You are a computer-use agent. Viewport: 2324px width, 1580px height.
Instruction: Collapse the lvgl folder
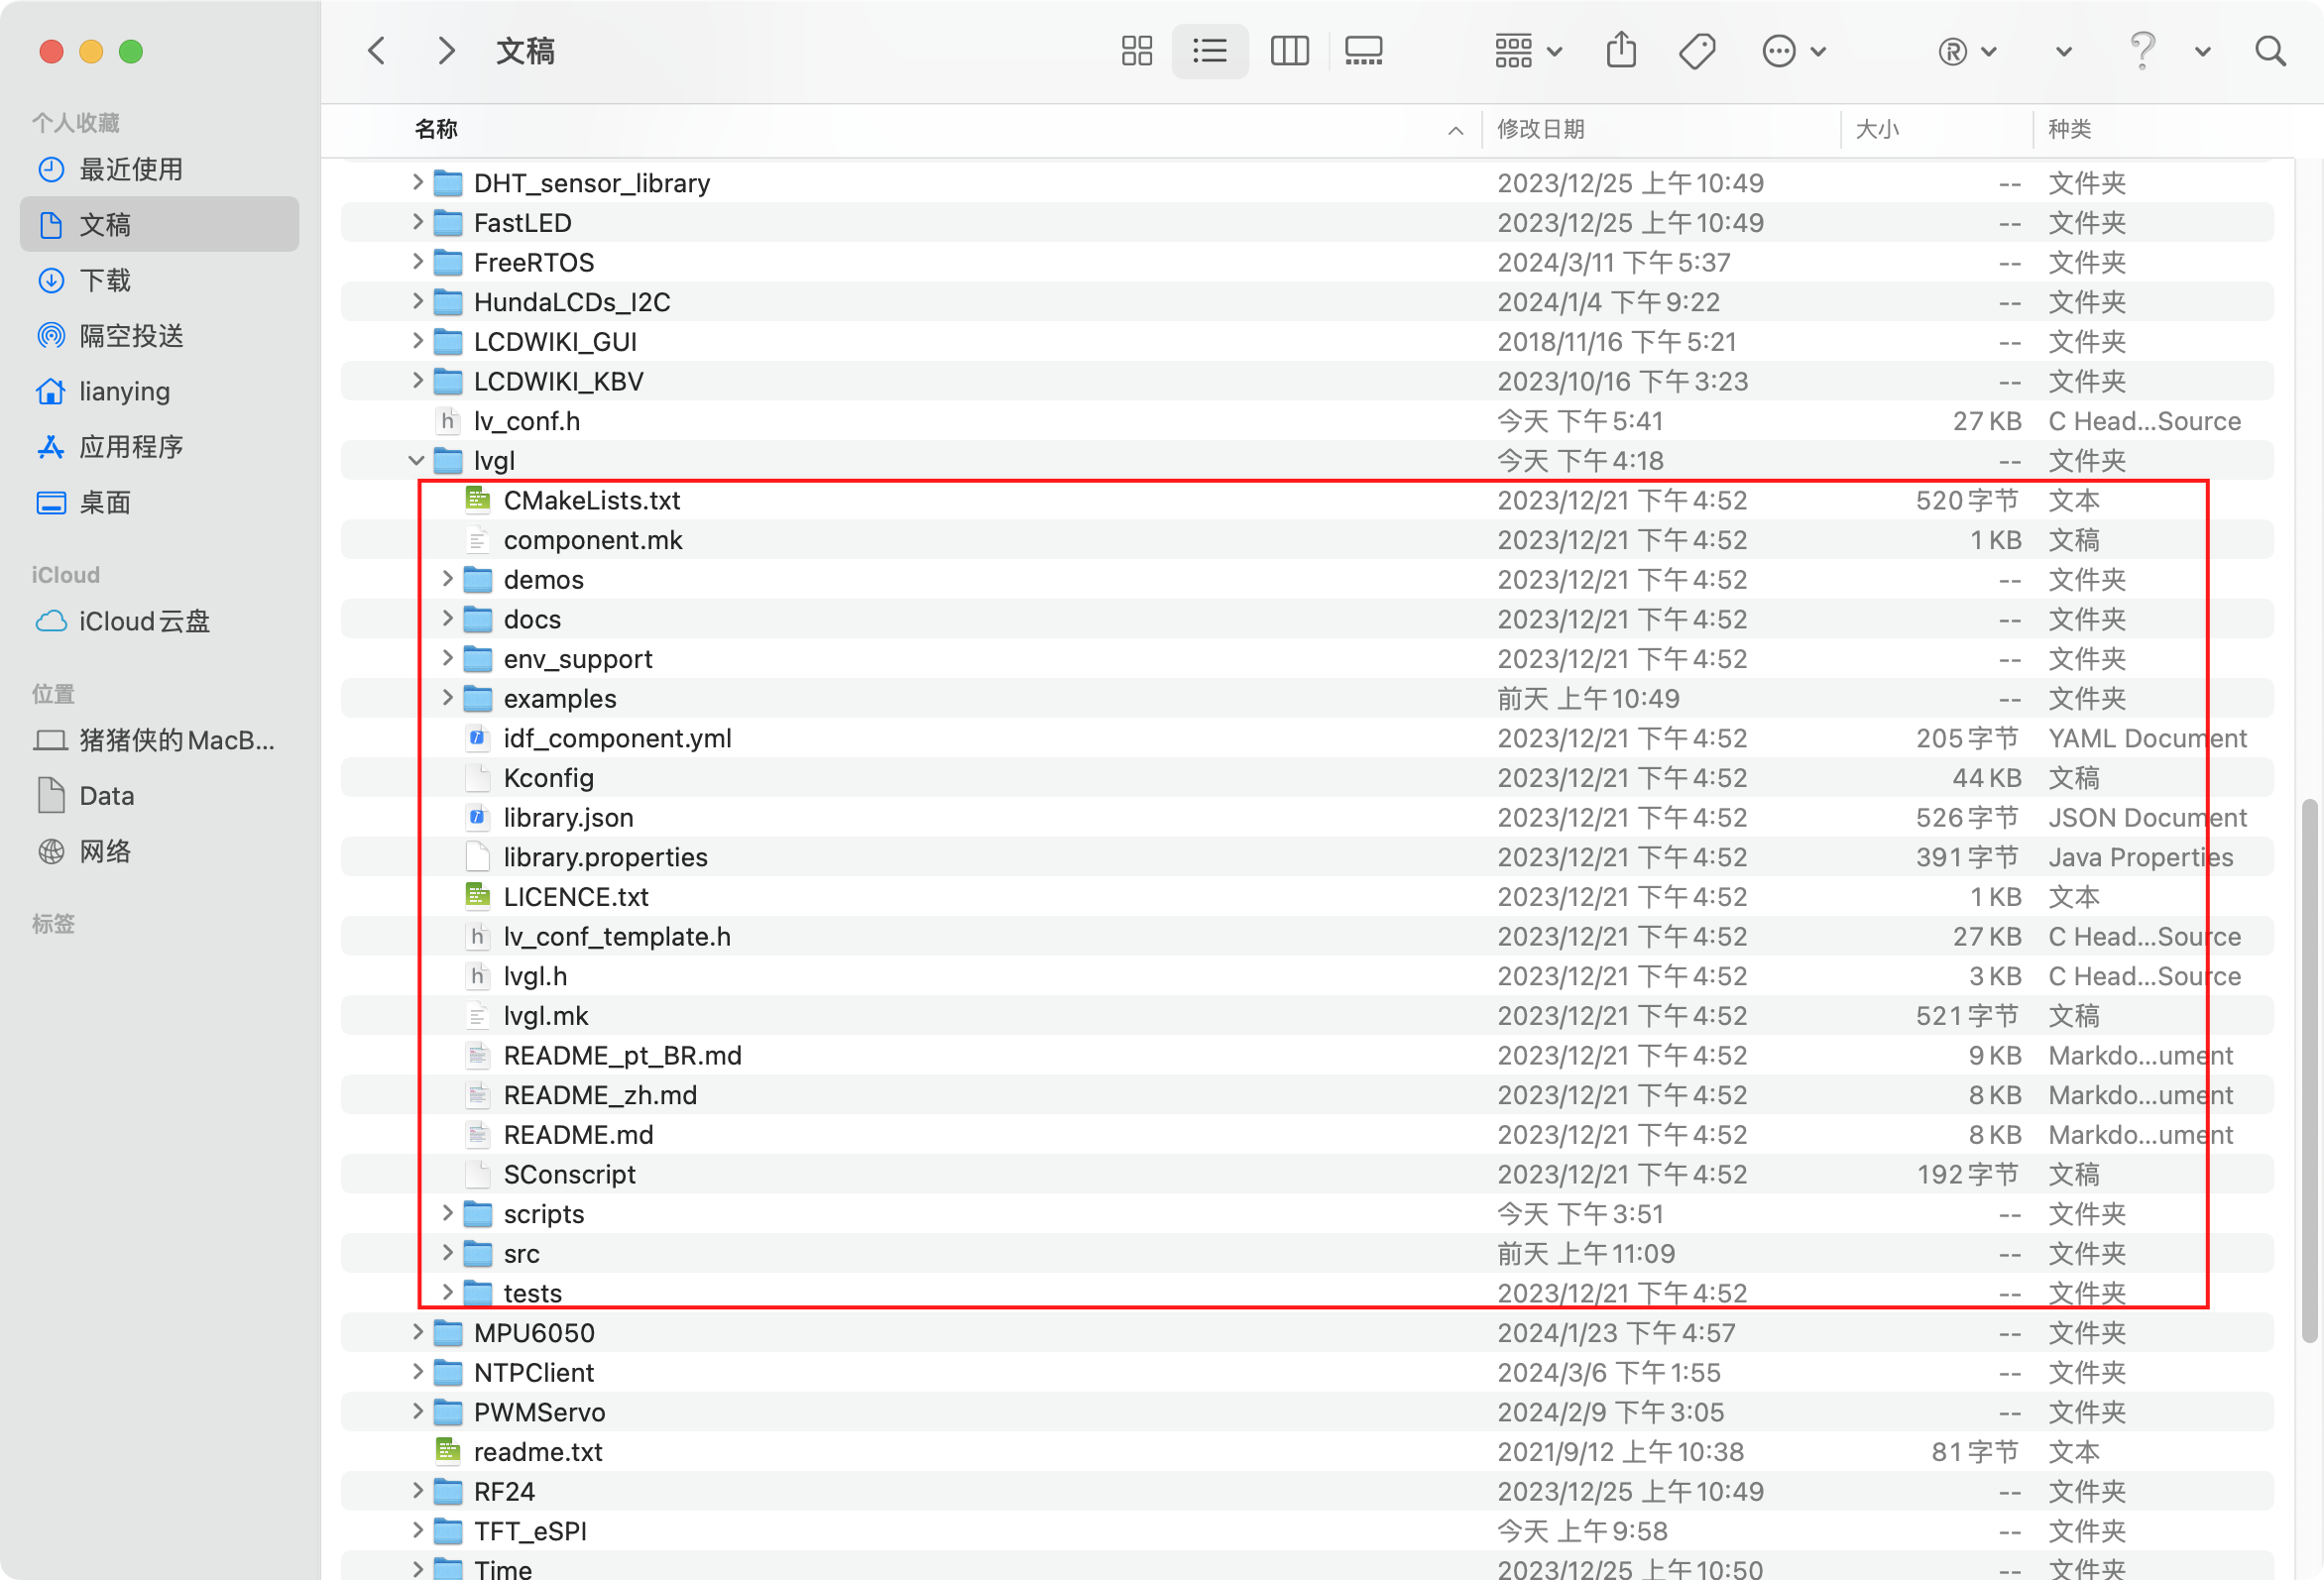(416, 461)
